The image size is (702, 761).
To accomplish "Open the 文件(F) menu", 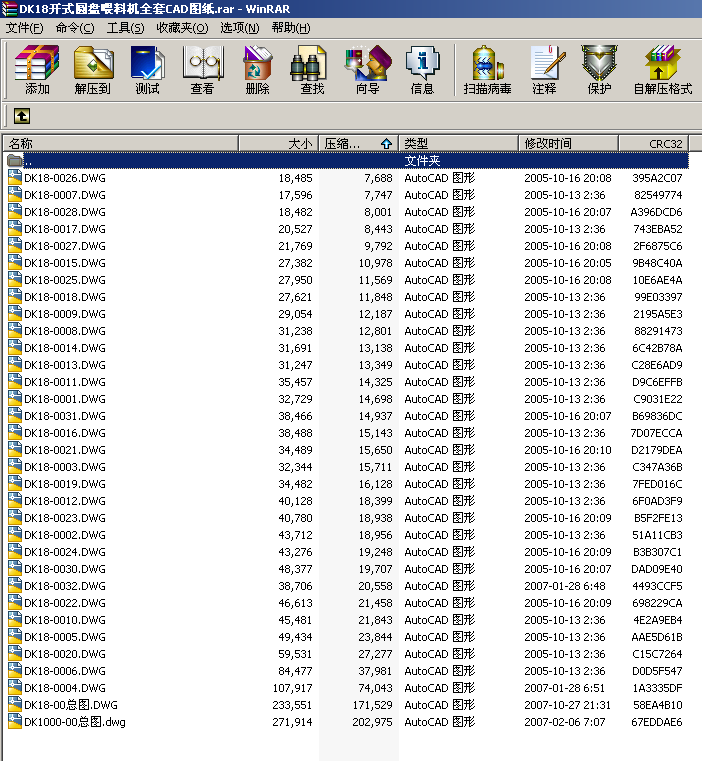I will pyautogui.click(x=24, y=28).
